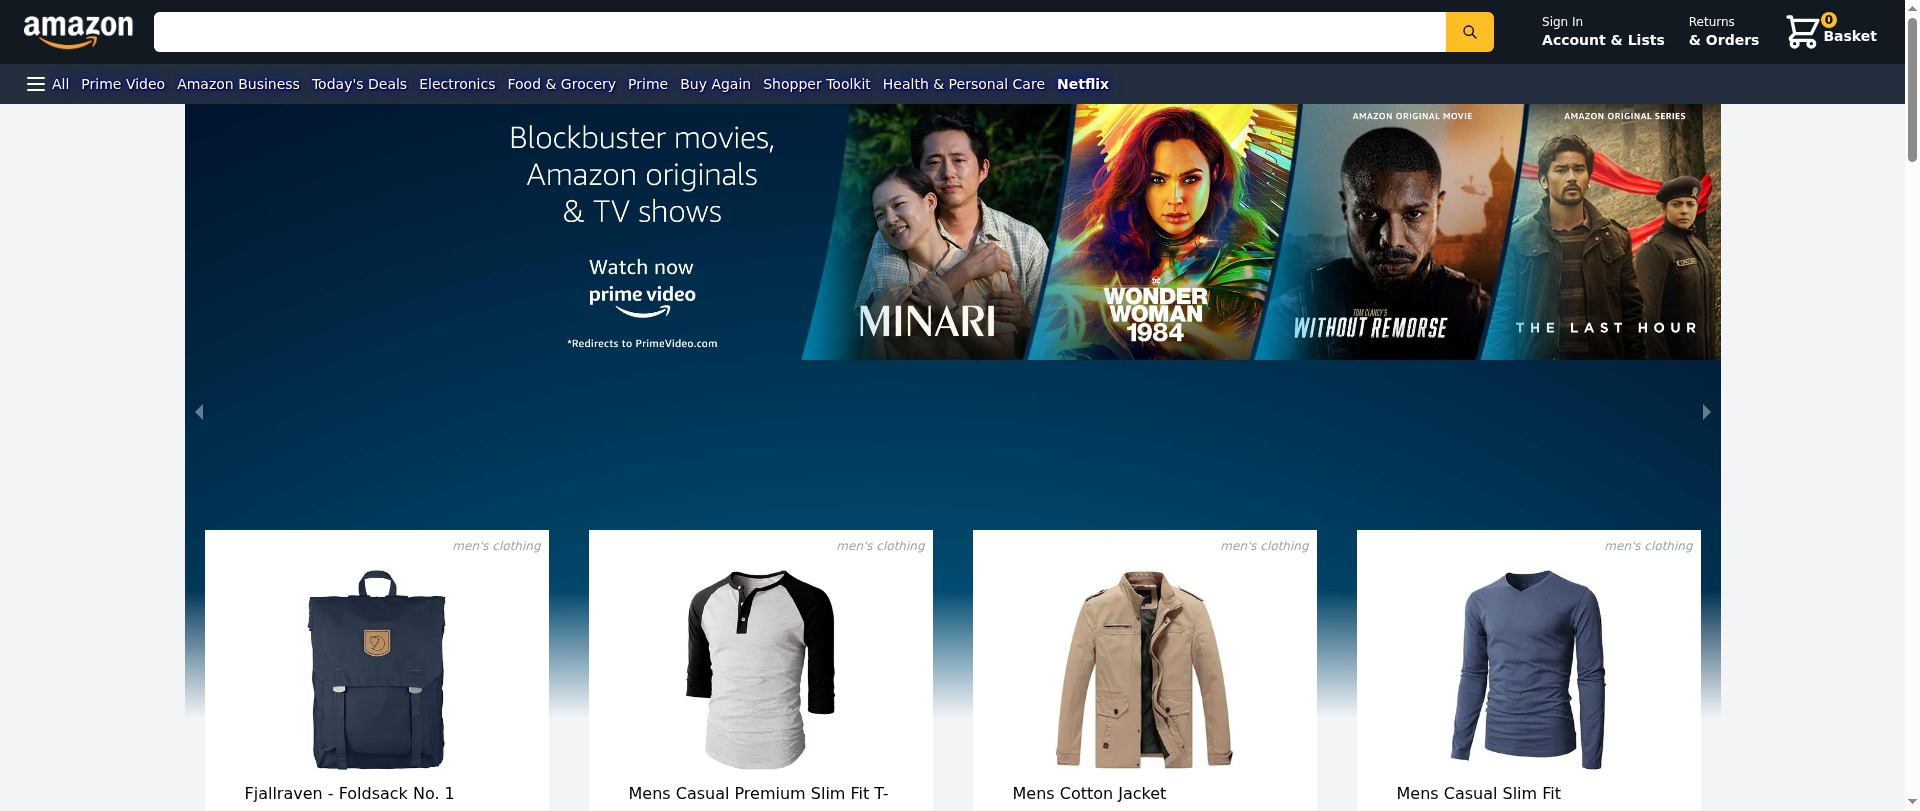Click the Minari movie poster

pyautogui.click(x=936, y=232)
